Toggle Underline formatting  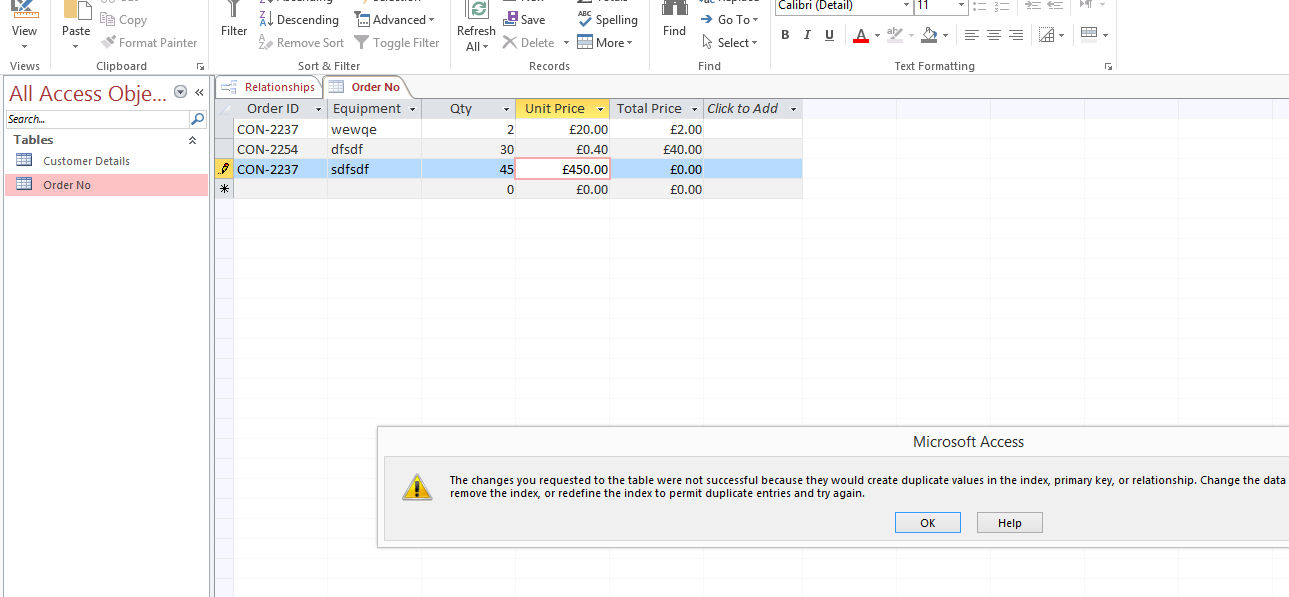(x=829, y=35)
